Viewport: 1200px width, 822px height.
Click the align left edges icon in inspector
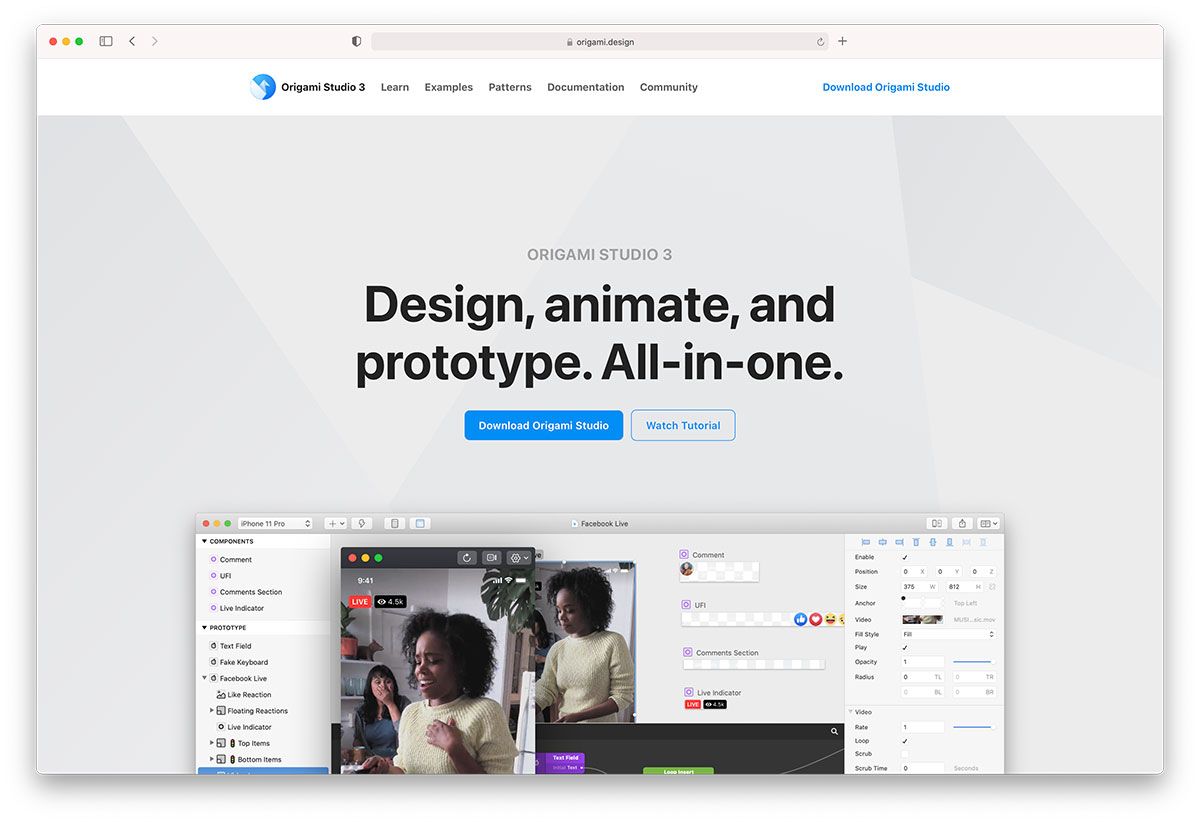click(x=866, y=542)
